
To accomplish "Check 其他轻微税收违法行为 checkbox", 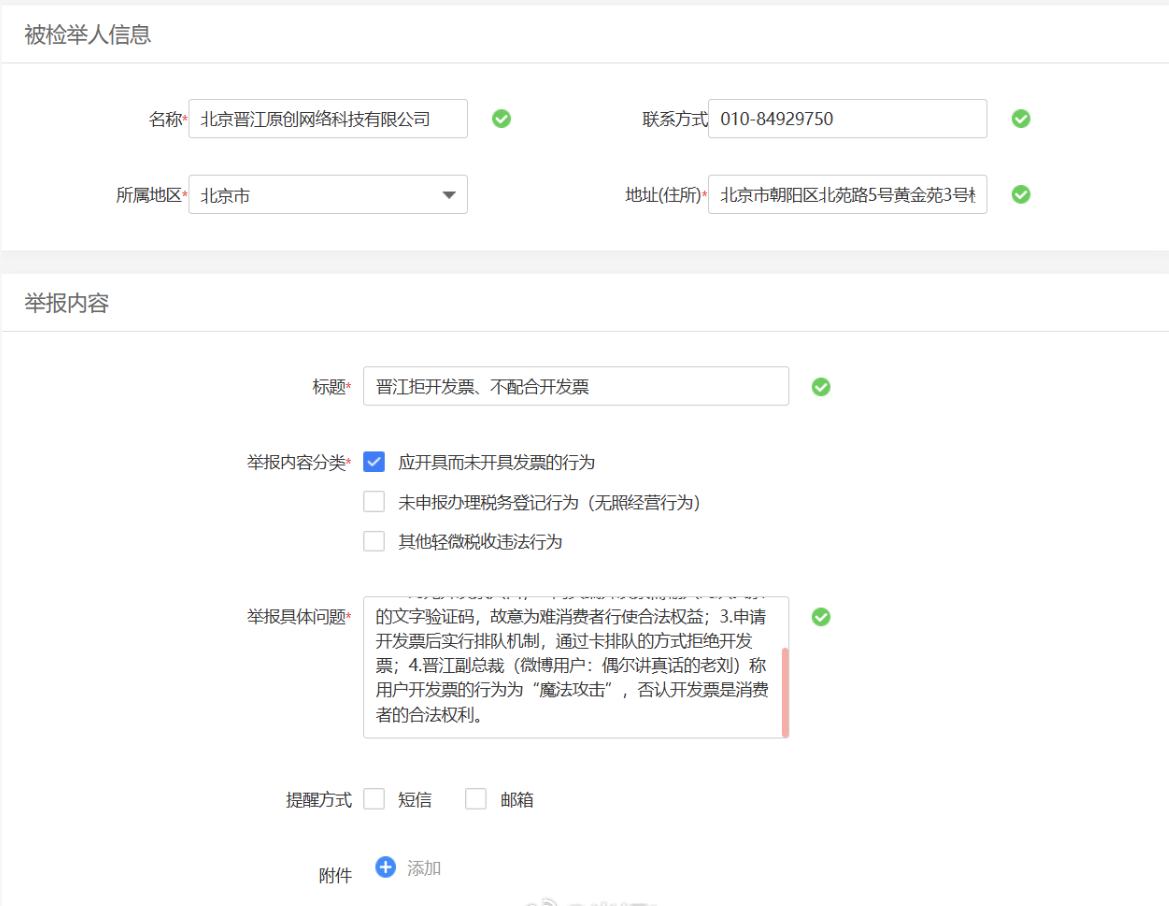I will [x=374, y=542].
